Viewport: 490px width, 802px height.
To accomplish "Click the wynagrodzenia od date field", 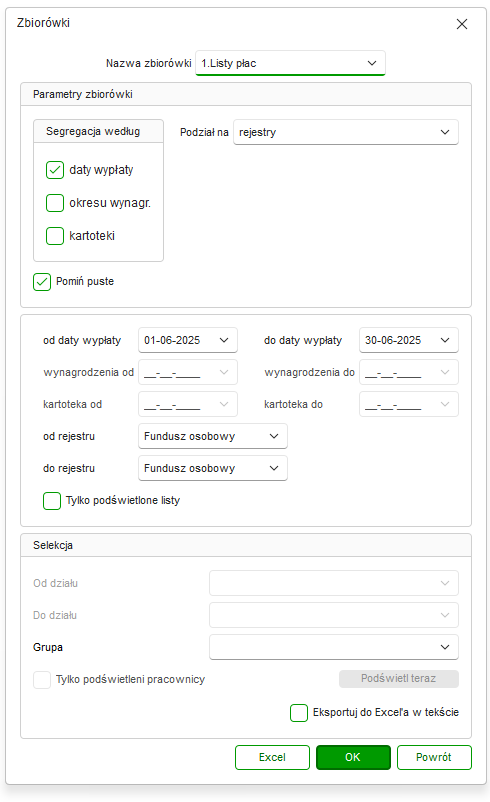I will coord(188,372).
